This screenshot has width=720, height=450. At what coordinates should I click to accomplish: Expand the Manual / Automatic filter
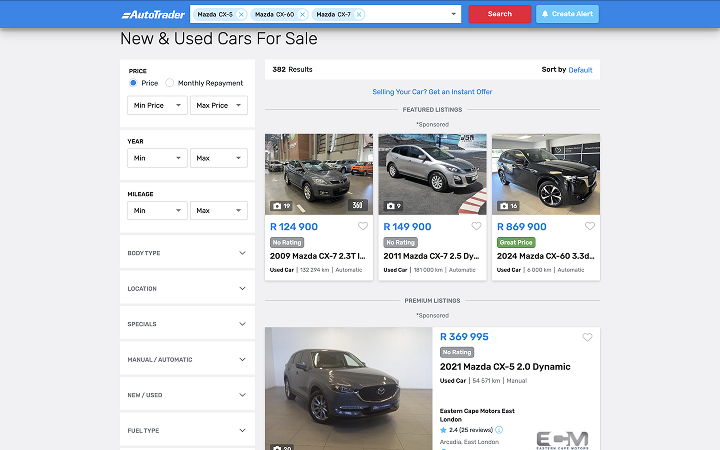coord(187,360)
